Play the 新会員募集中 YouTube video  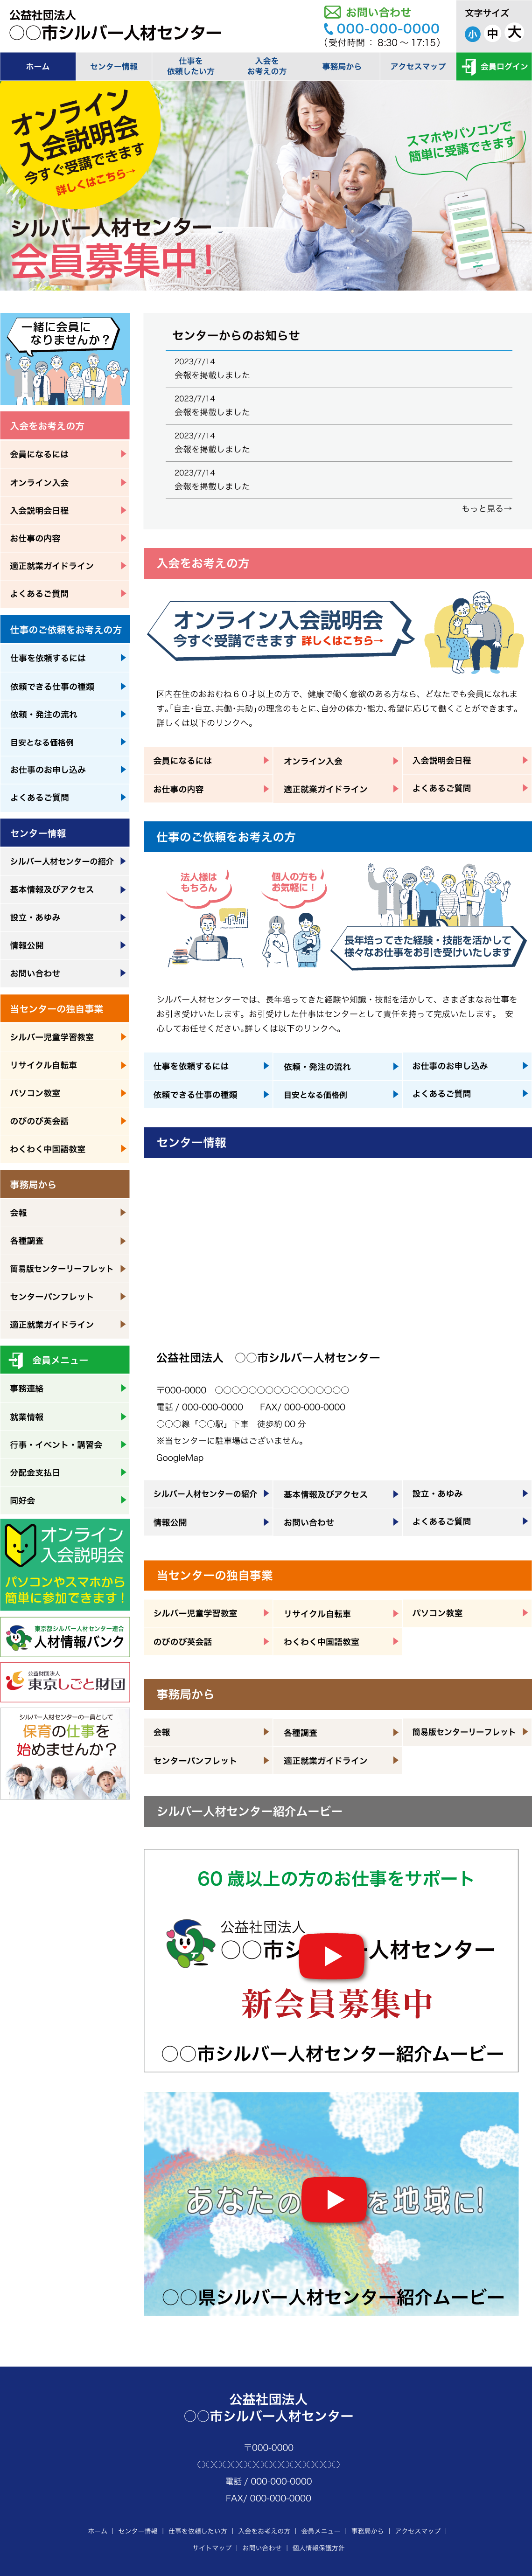tap(331, 1955)
